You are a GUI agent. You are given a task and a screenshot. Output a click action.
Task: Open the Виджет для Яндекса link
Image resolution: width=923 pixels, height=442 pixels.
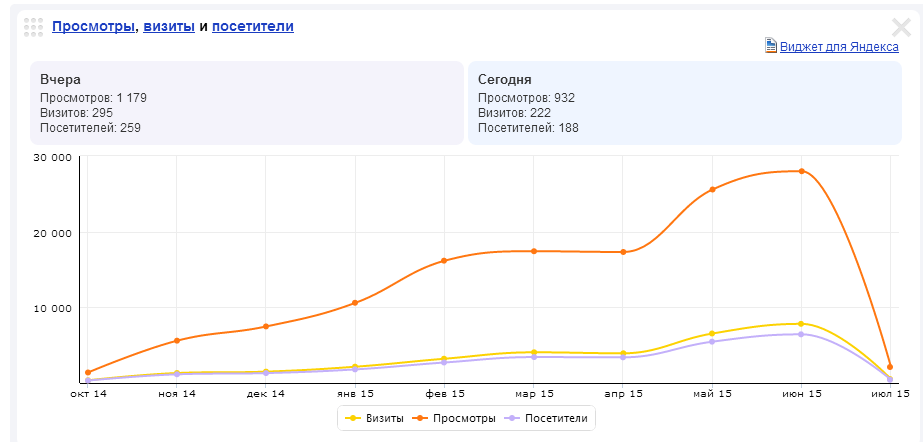click(x=838, y=46)
